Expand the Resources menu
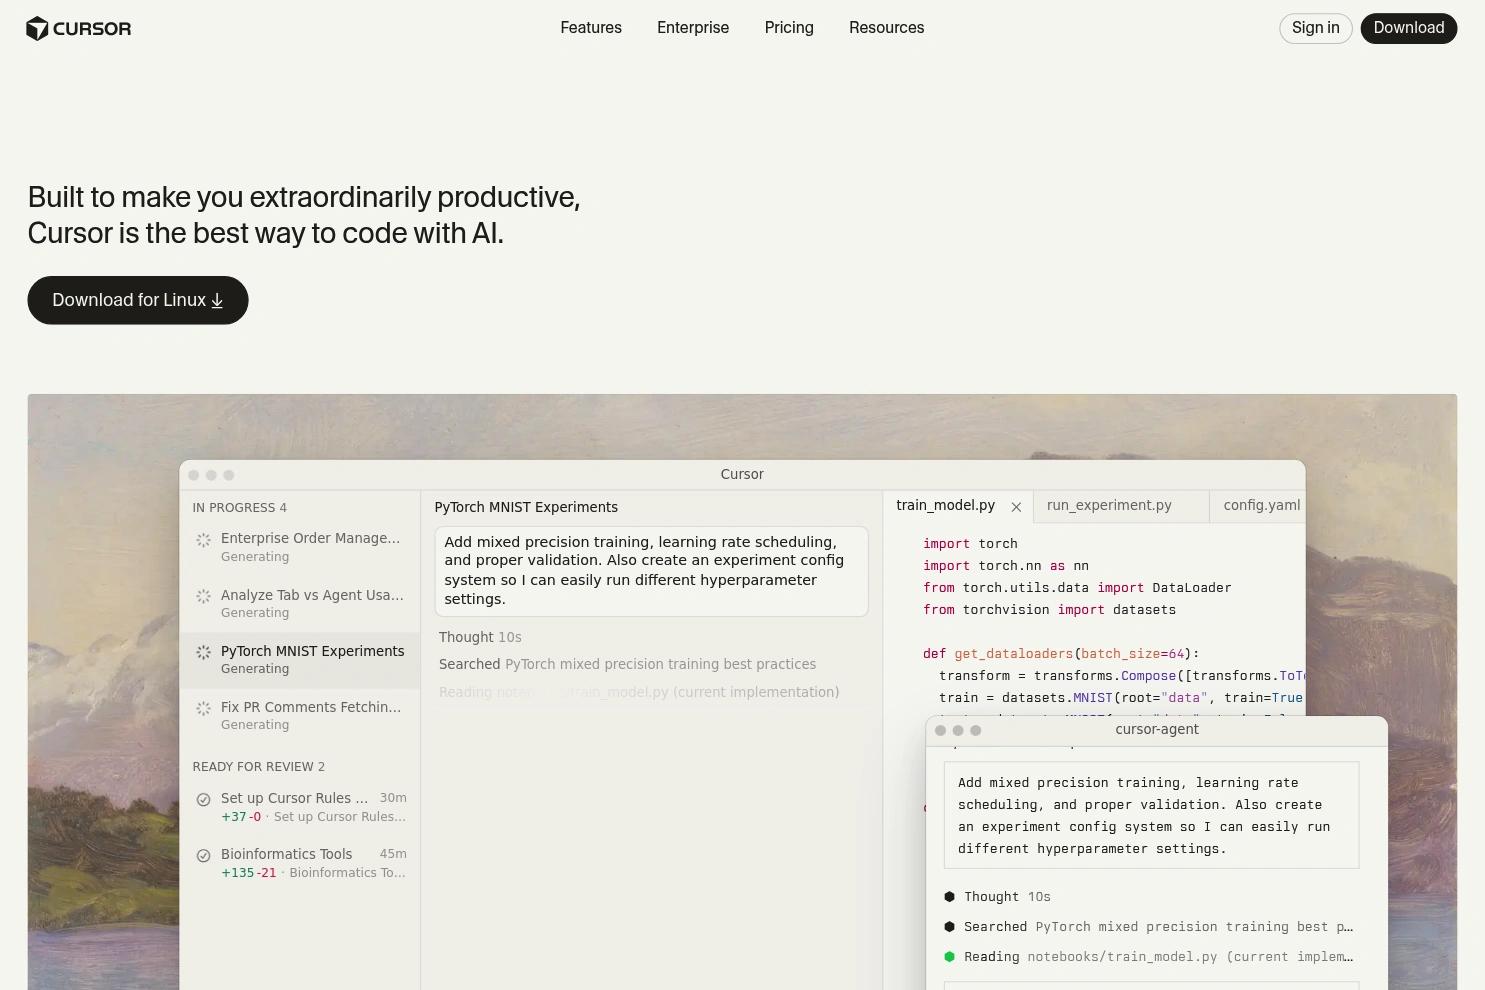The width and height of the screenshot is (1485, 990). pos(886,28)
